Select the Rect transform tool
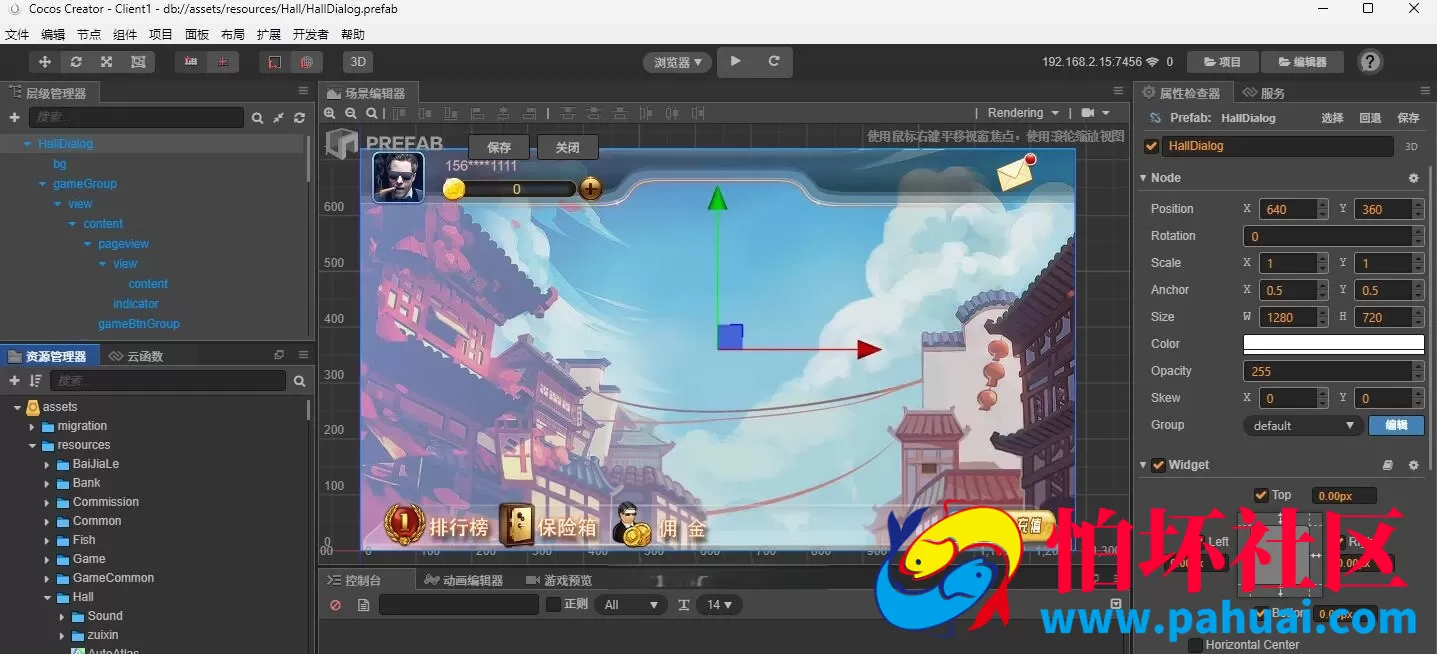Screen dimensions: 1437x654 [x=138, y=62]
